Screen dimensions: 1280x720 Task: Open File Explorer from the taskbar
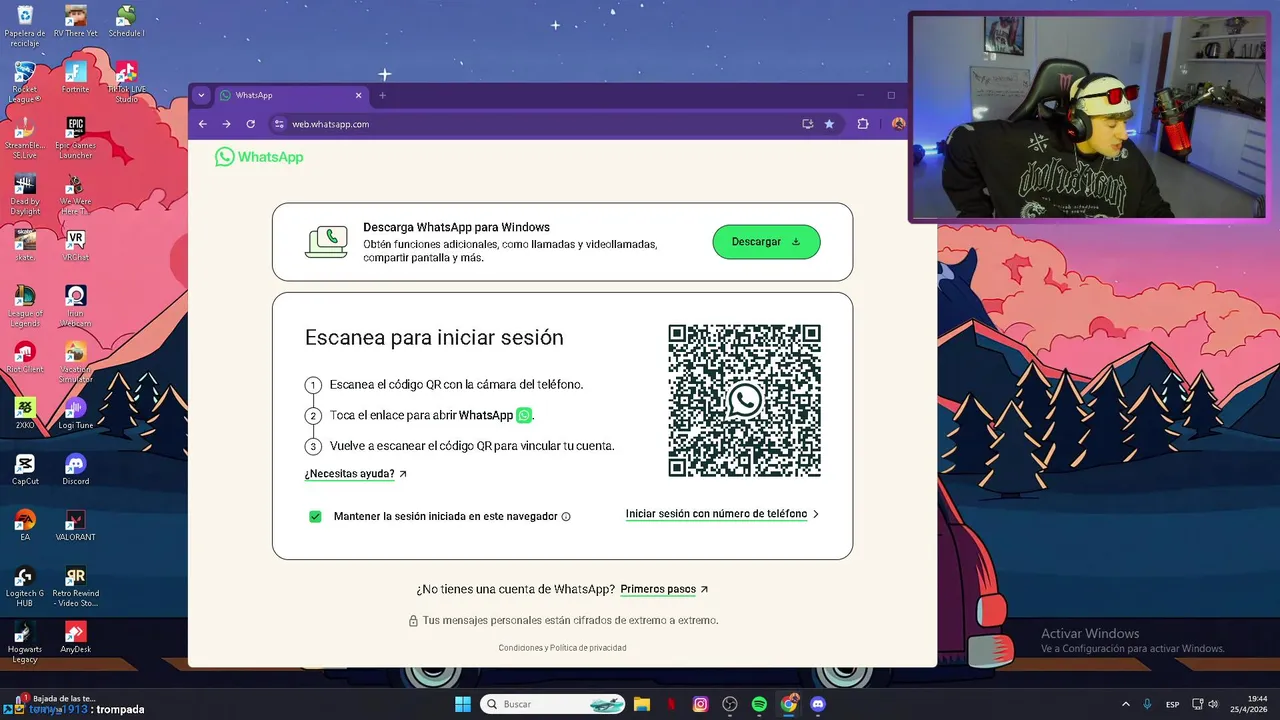coord(642,704)
